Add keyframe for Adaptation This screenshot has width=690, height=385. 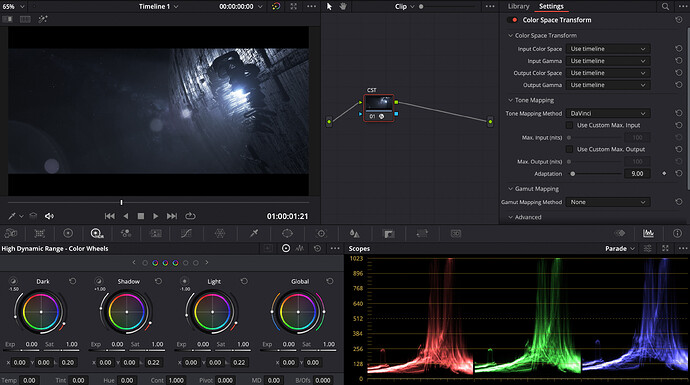664,173
